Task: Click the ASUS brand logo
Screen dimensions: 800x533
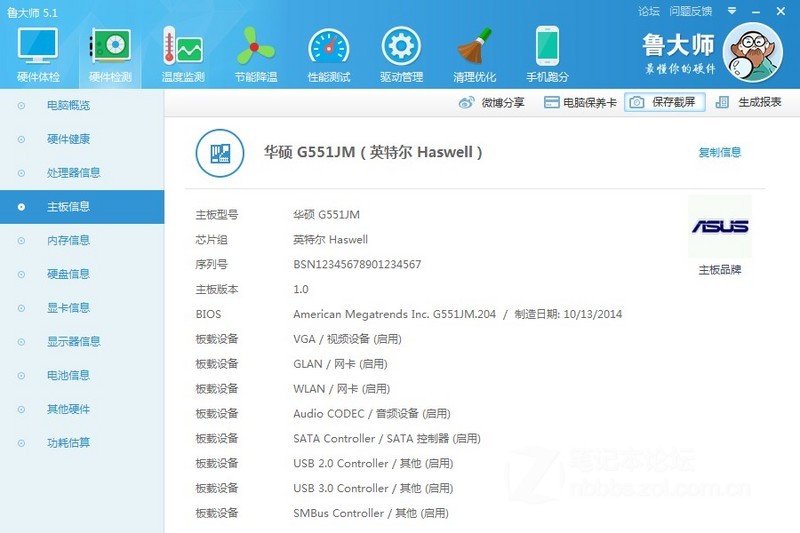Action: (720, 226)
